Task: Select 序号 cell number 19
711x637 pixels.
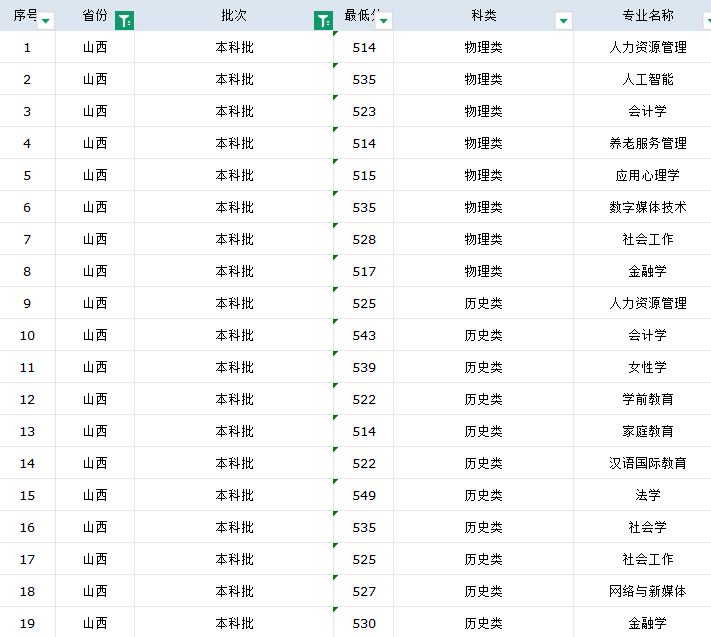Action: (28, 623)
